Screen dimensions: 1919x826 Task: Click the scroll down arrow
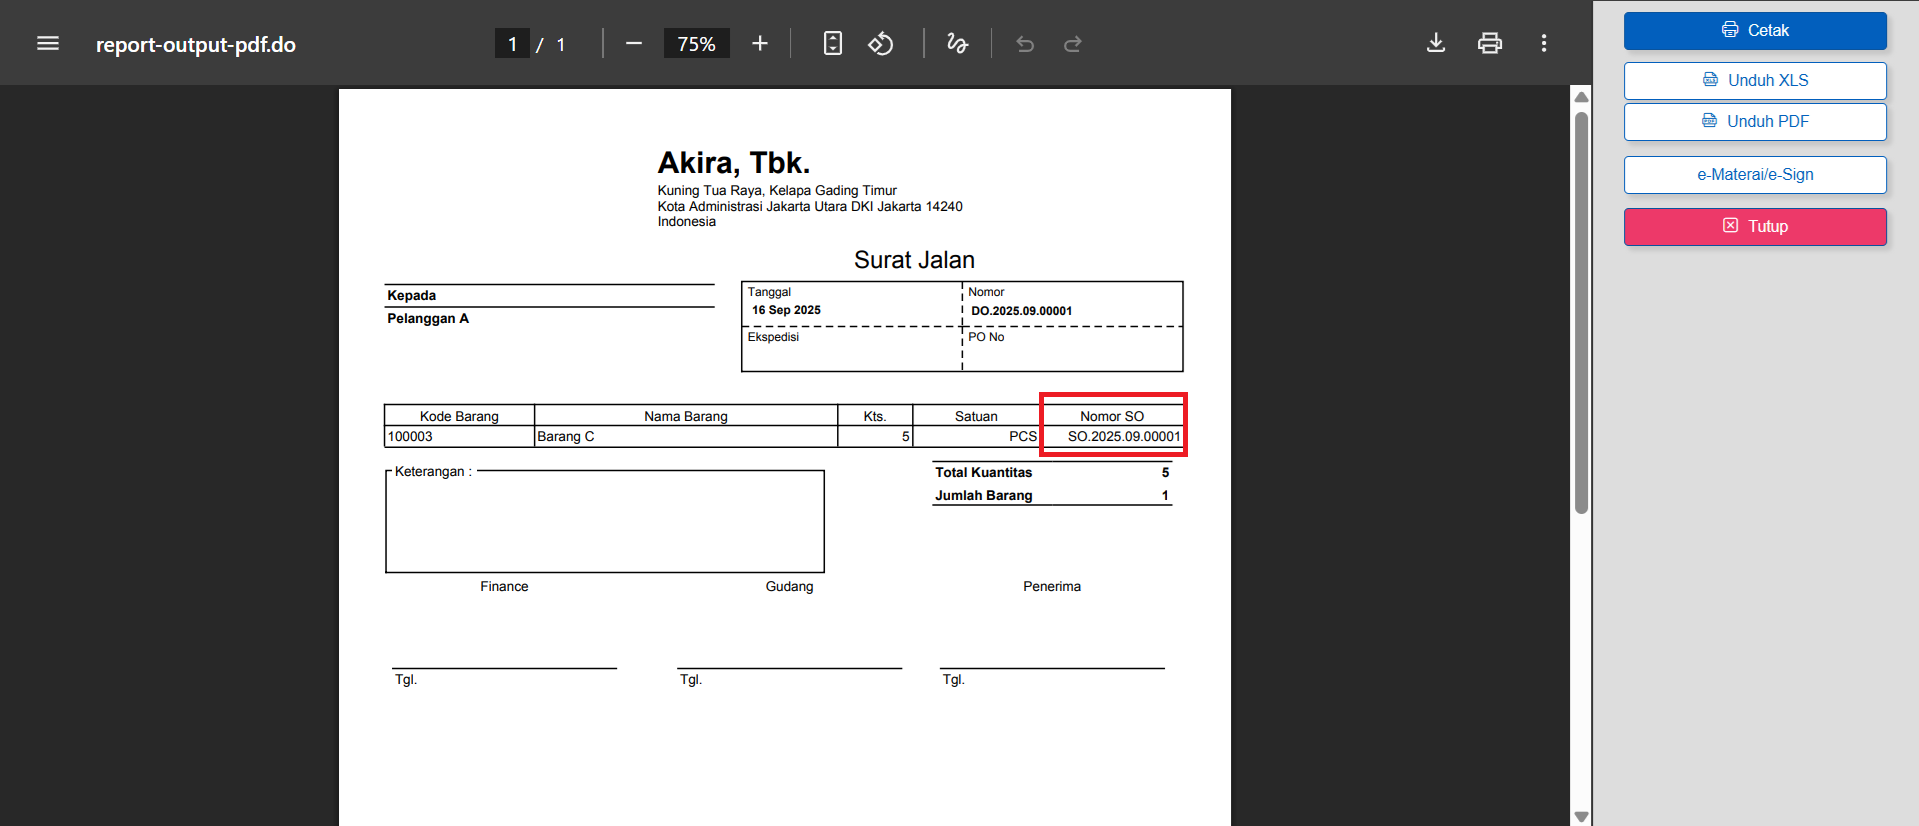pos(1581,816)
